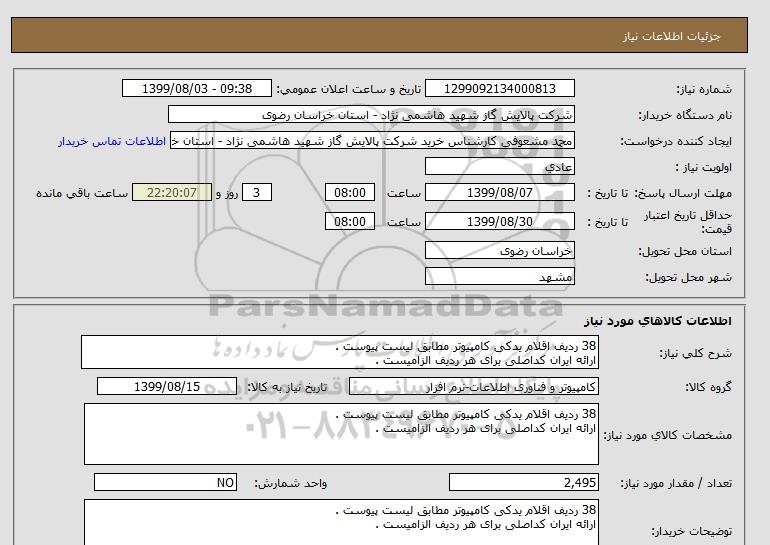Click the نام دستگاه خریدار field

[371, 114]
